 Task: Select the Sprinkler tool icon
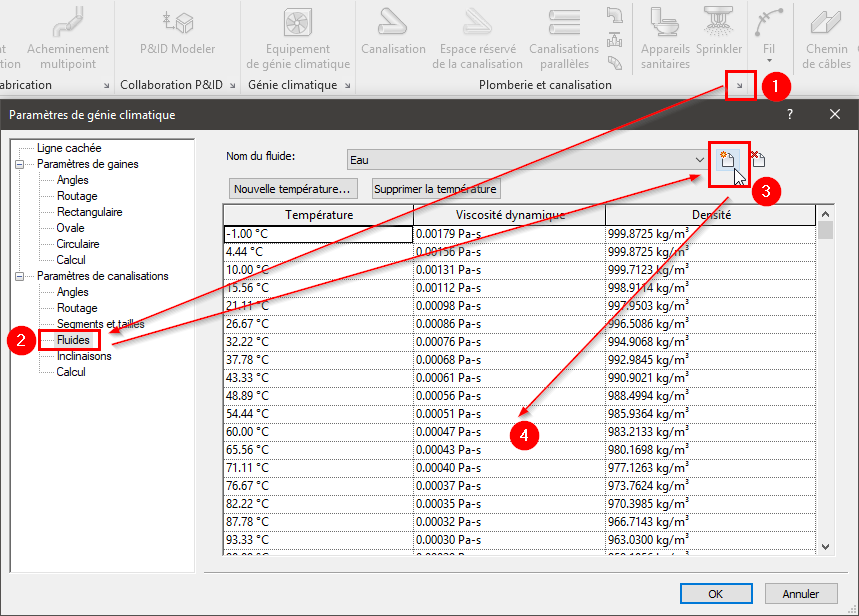point(719,24)
